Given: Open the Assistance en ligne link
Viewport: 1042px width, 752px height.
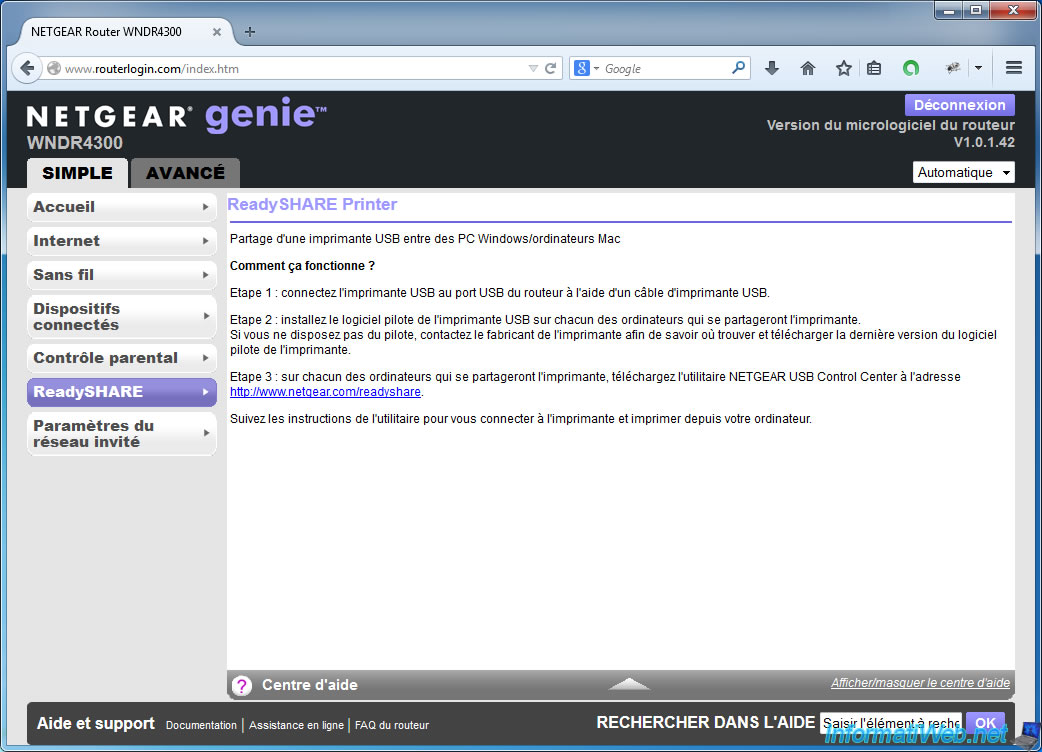Looking at the screenshot, I should point(296,725).
